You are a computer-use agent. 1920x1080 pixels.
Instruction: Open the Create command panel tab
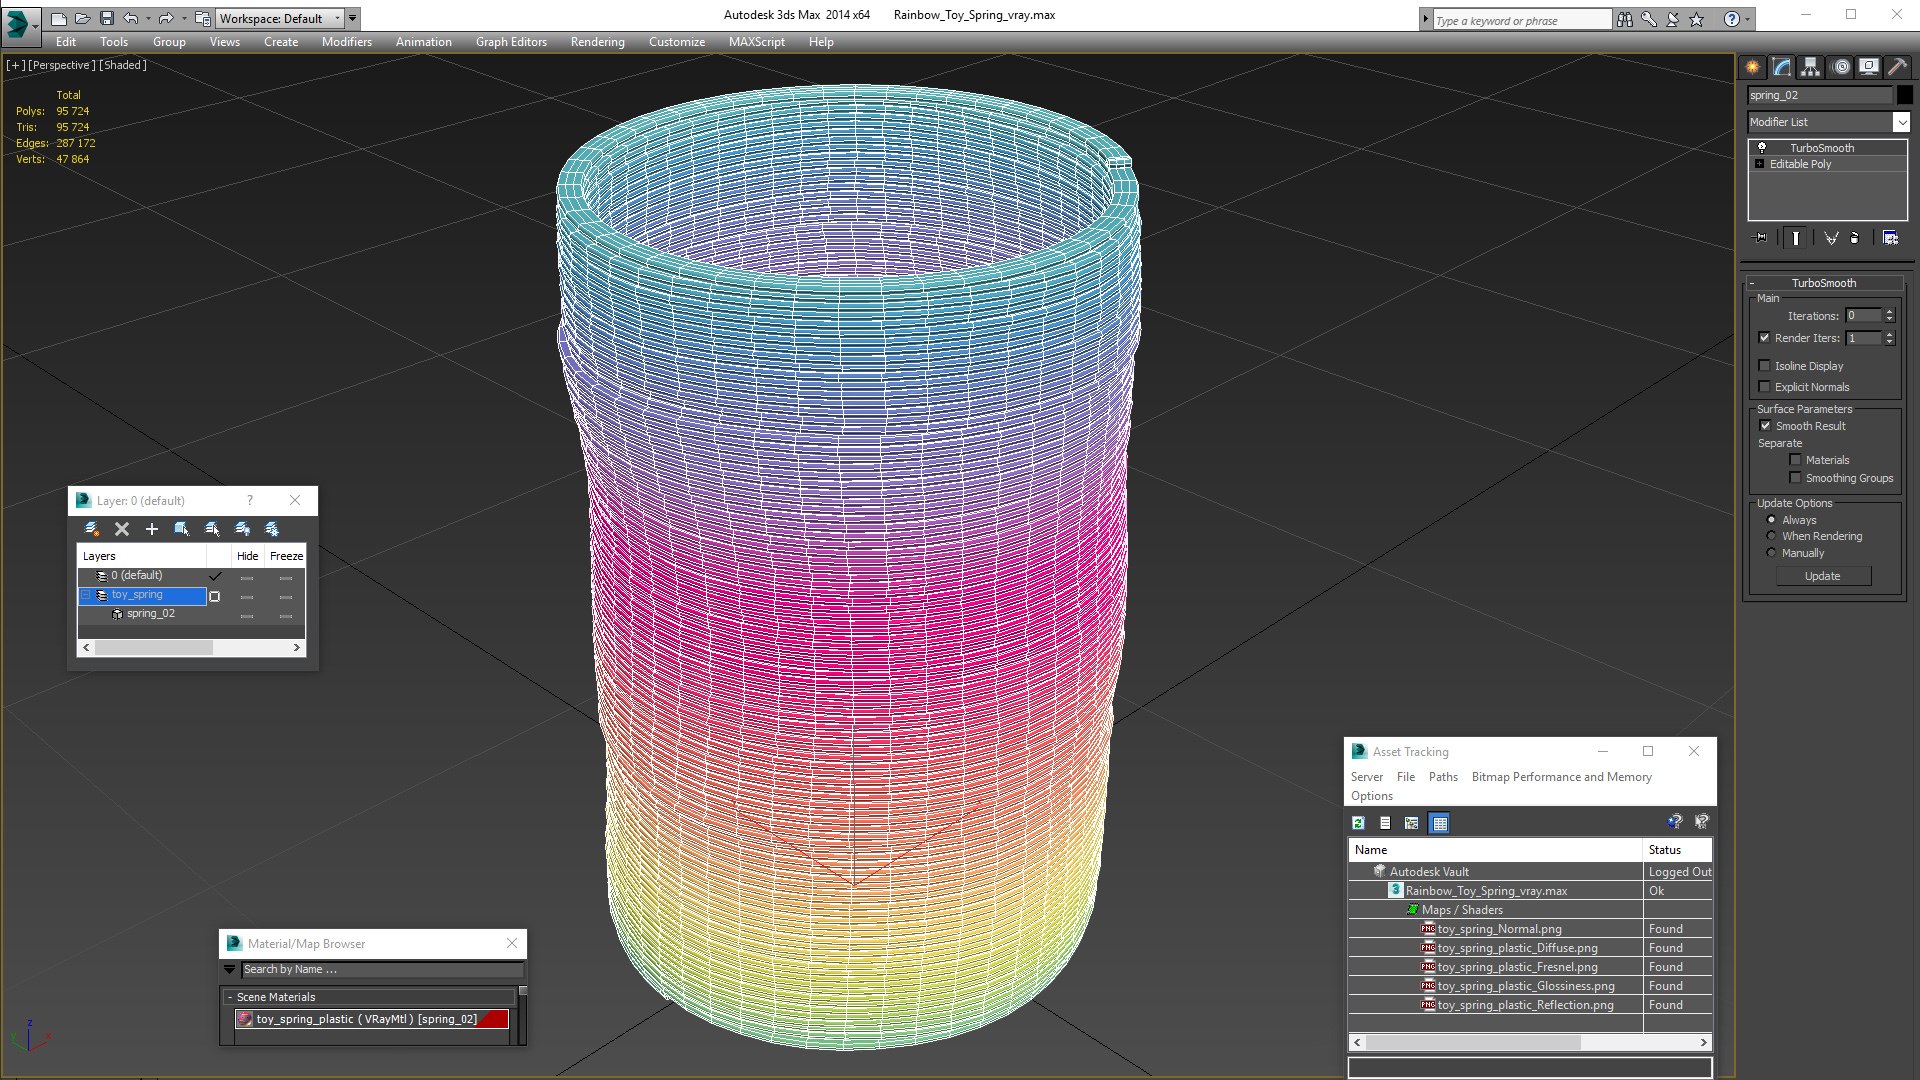(x=1752, y=67)
